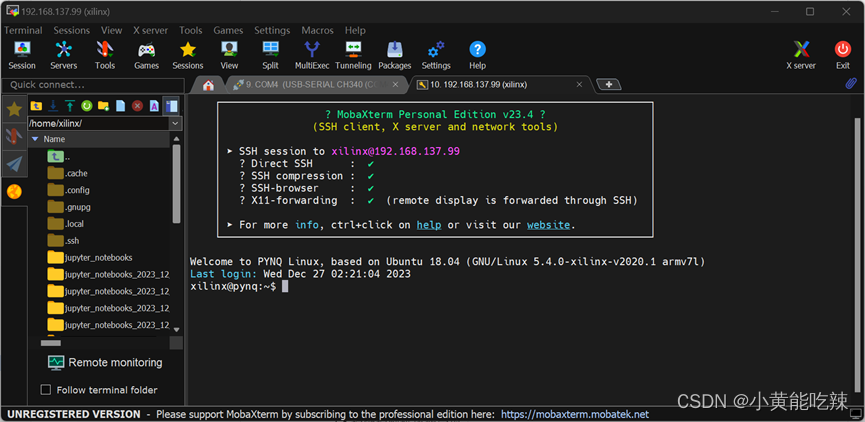Click the red delete icon in SFTP toolbar
The height and width of the screenshot is (422, 865).
pyautogui.click(x=137, y=106)
